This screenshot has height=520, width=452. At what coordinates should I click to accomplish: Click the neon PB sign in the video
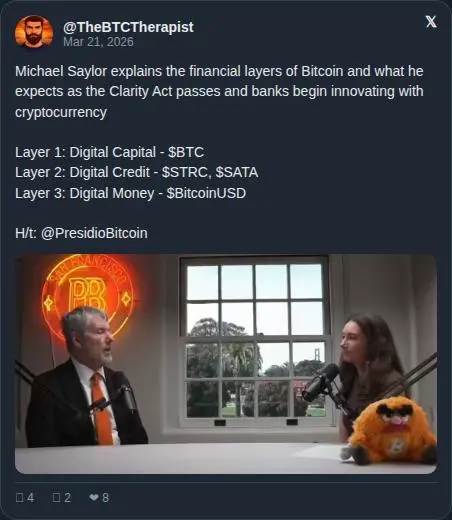[88, 293]
